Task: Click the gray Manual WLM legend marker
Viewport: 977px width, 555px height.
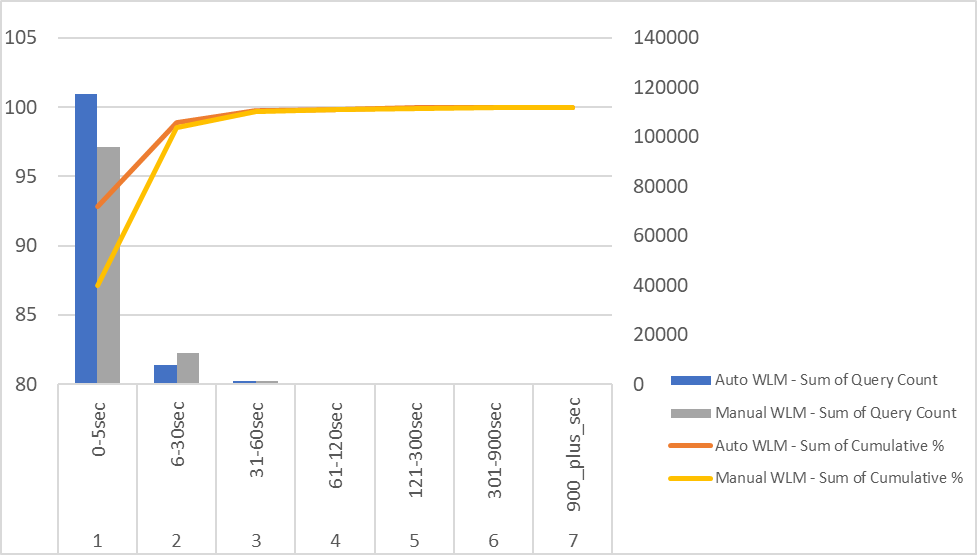Action: tap(691, 413)
